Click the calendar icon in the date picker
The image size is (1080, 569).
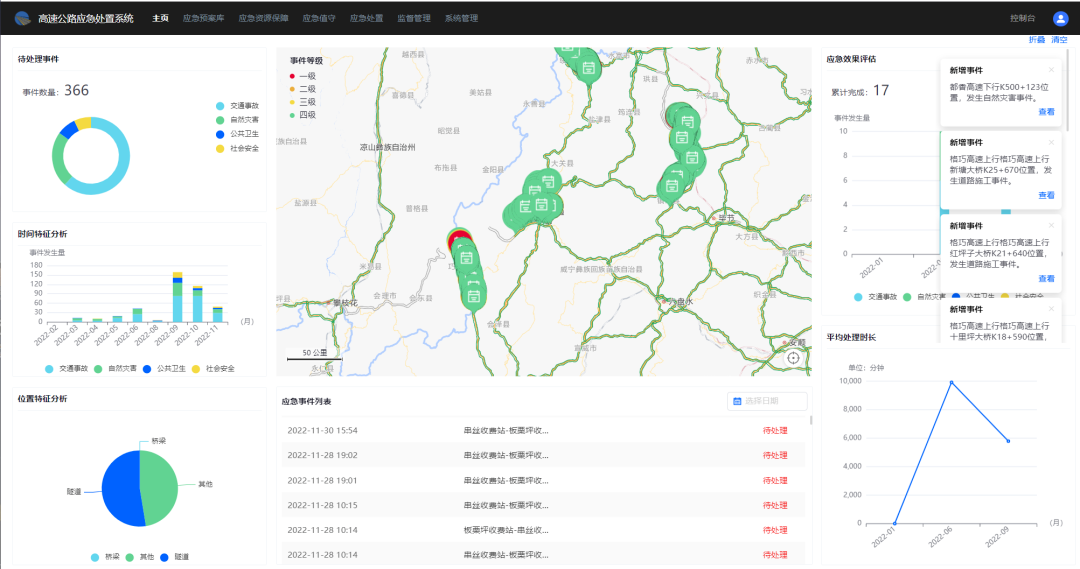(737, 401)
